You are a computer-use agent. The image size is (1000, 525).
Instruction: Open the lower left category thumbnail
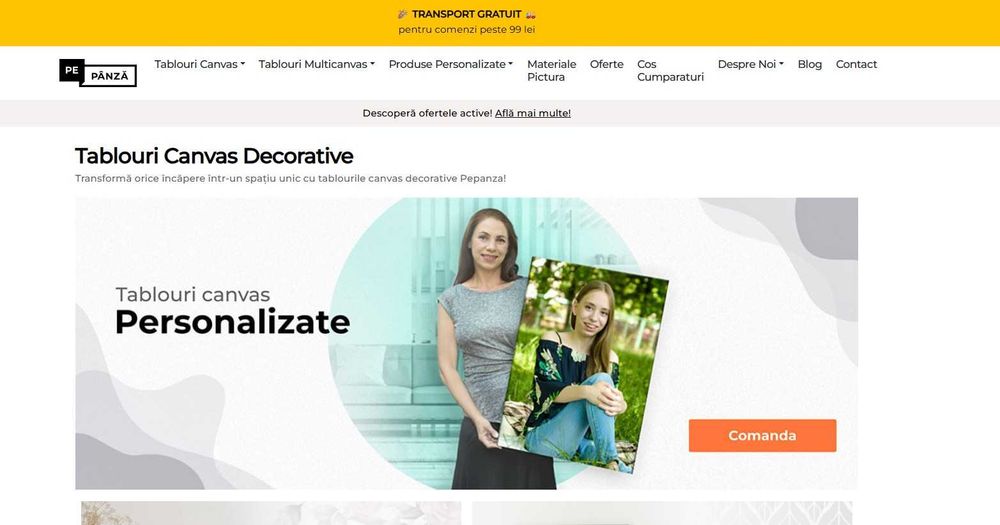click(271, 513)
